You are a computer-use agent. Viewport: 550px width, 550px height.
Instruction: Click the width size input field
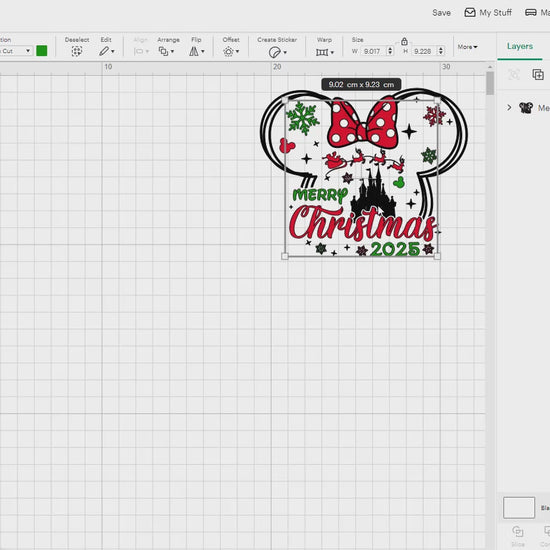374,51
